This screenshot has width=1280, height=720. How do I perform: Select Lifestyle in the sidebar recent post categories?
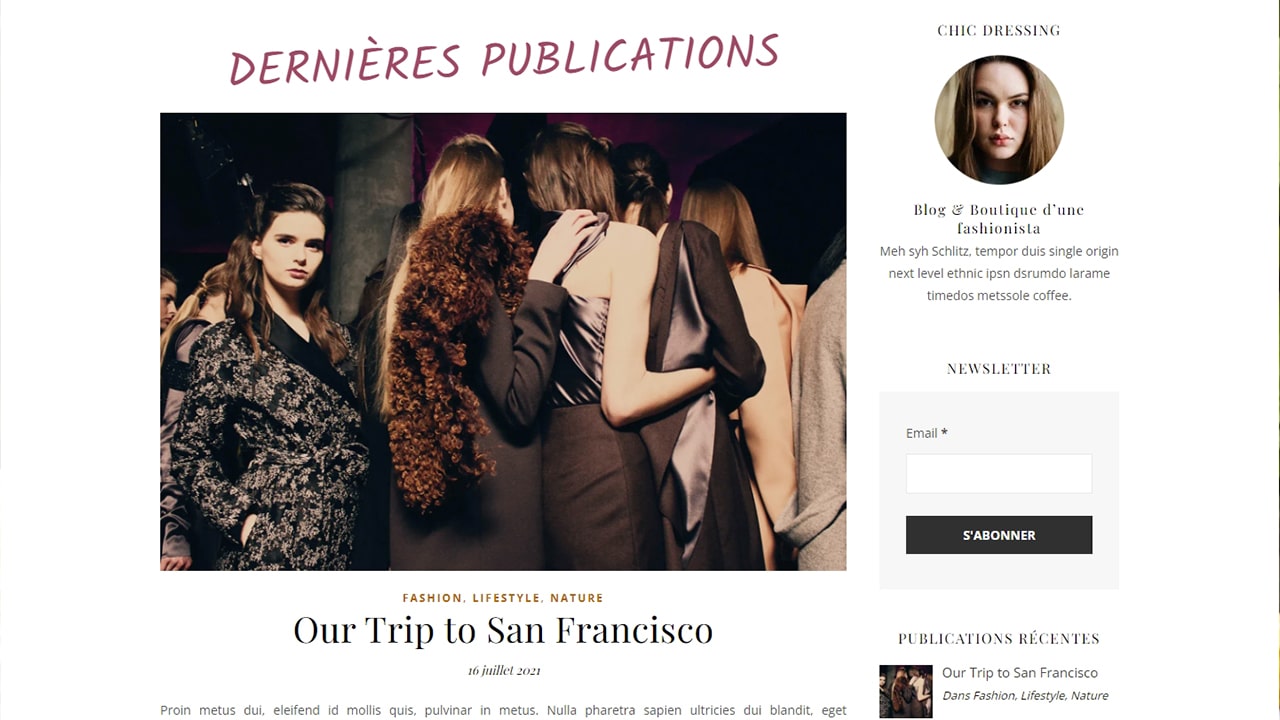click(1043, 696)
